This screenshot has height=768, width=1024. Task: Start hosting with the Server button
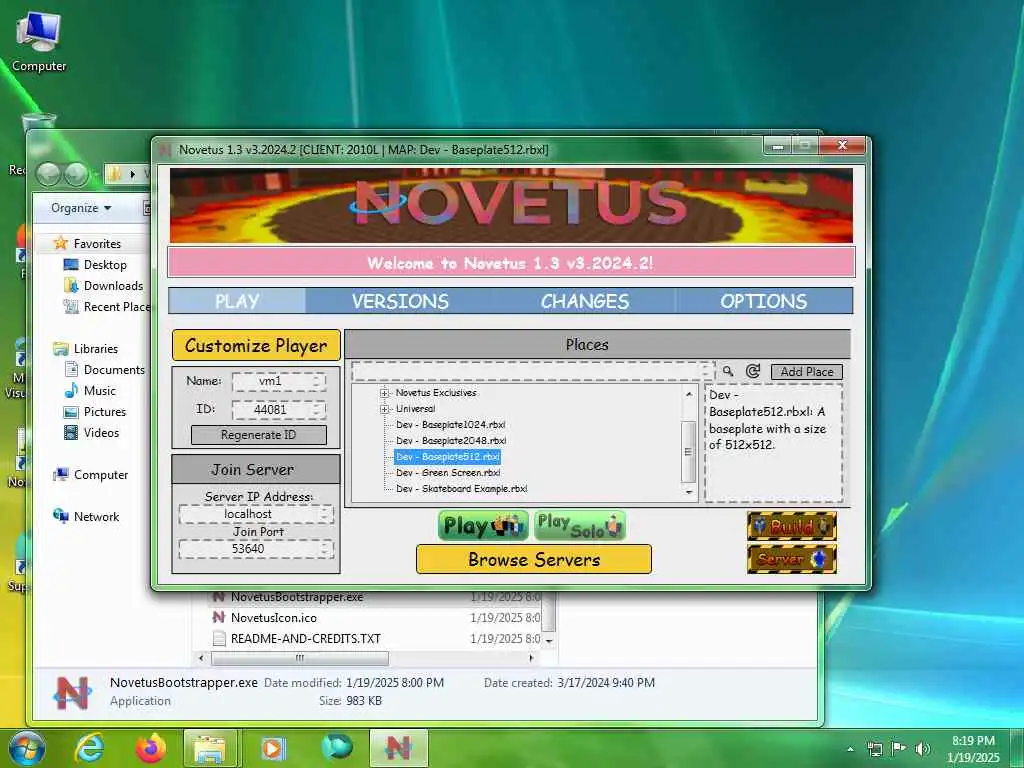pos(792,559)
